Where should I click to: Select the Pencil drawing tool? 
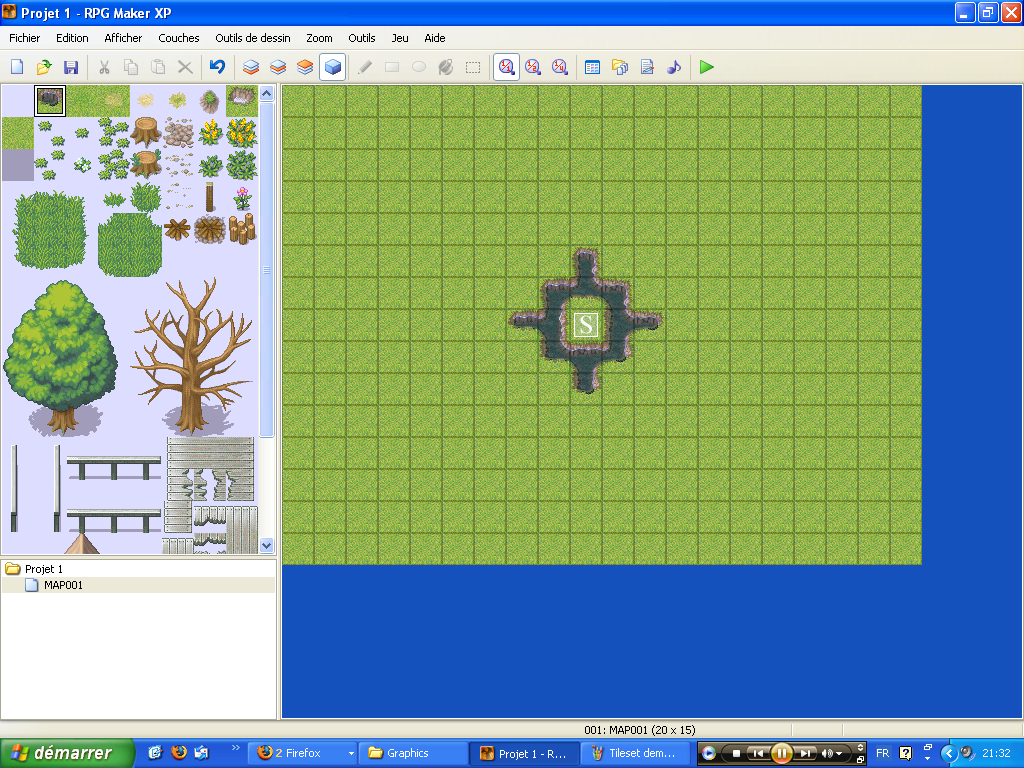[x=365, y=67]
